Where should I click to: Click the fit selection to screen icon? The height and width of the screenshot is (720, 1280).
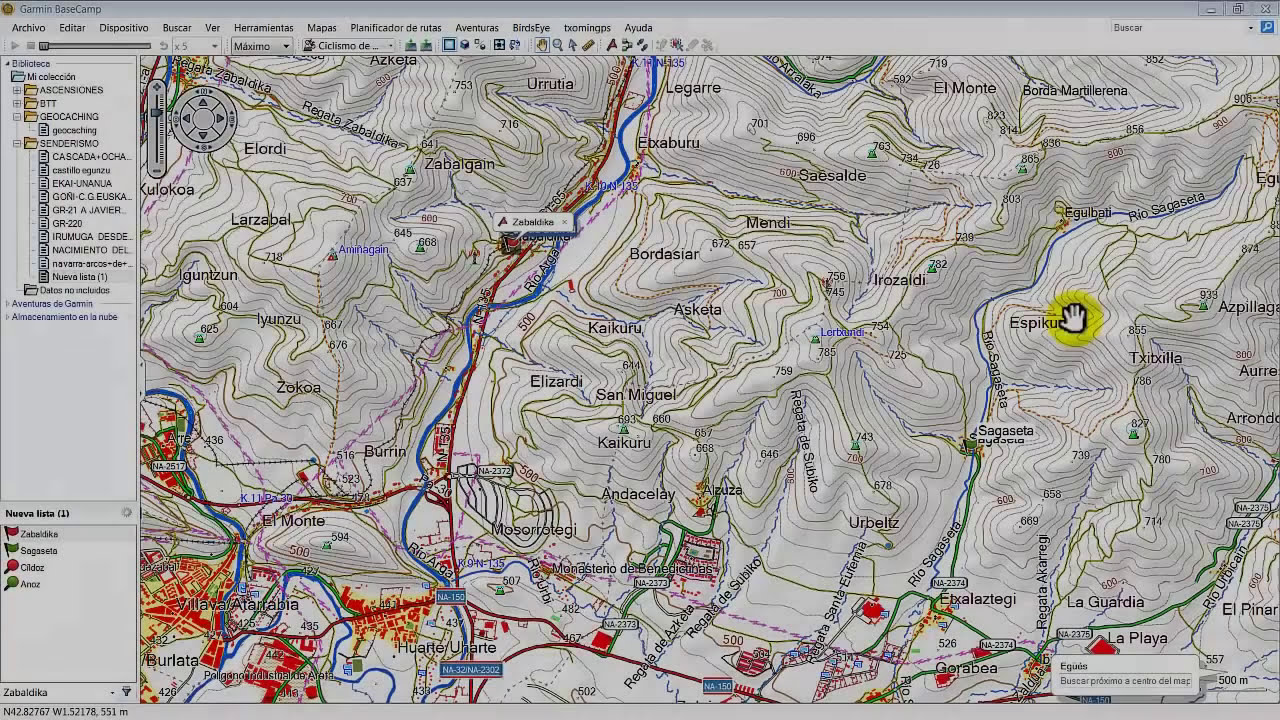pos(499,45)
